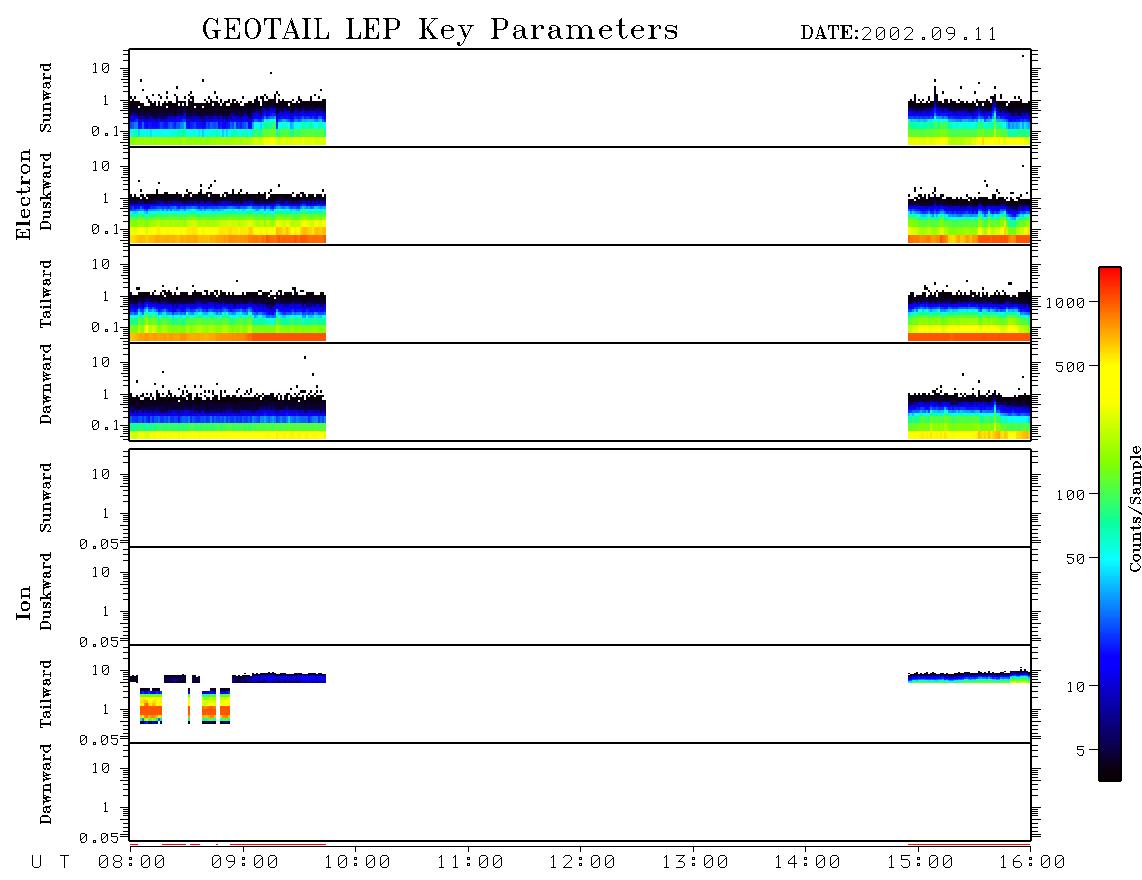
Task: Pick the black bottom of the colorbar
Action: [1110, 769]
